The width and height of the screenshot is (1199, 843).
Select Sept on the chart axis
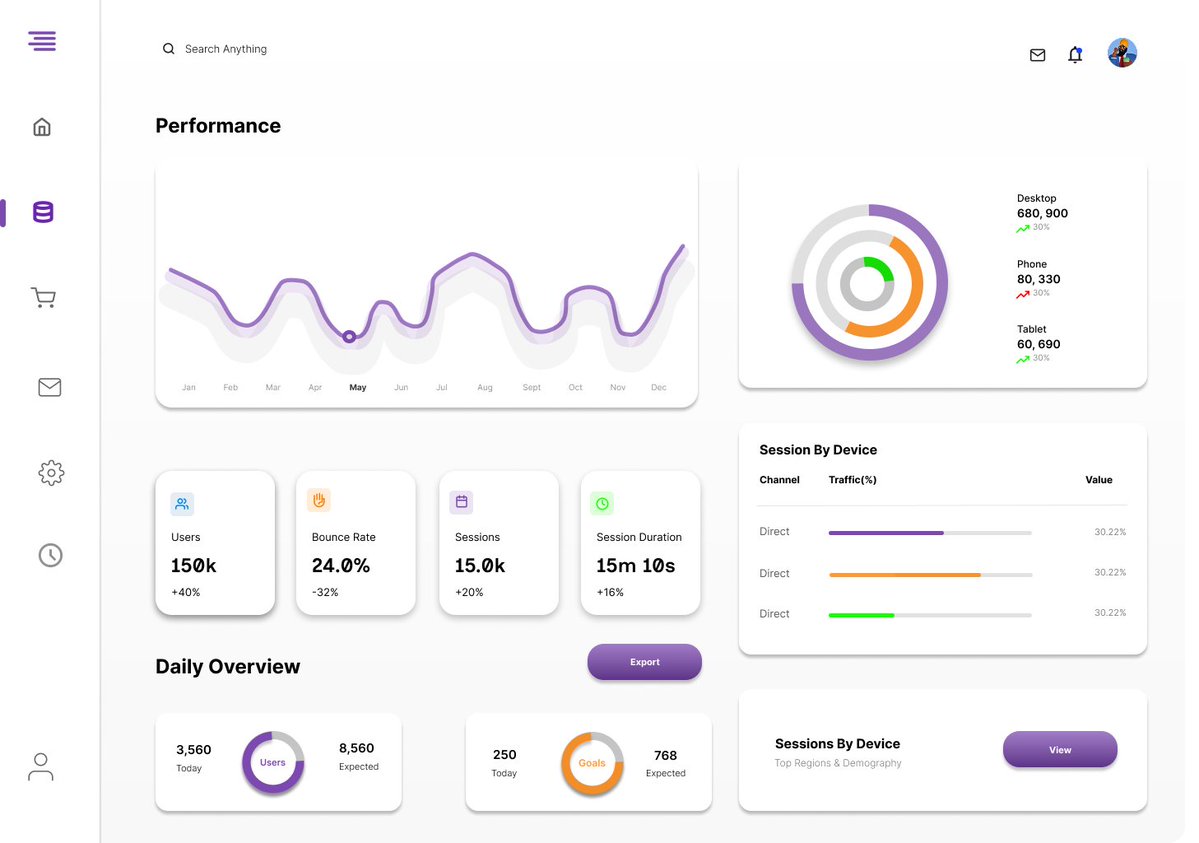click(x=531, y=387)
